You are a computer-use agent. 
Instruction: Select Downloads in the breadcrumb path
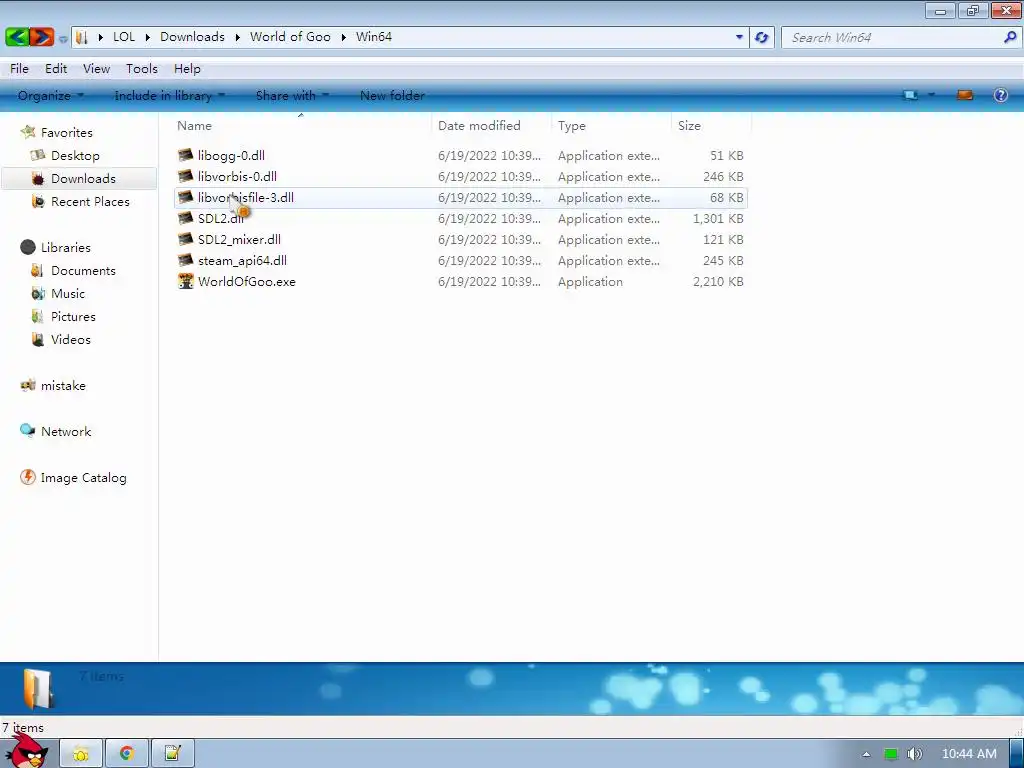192,37
